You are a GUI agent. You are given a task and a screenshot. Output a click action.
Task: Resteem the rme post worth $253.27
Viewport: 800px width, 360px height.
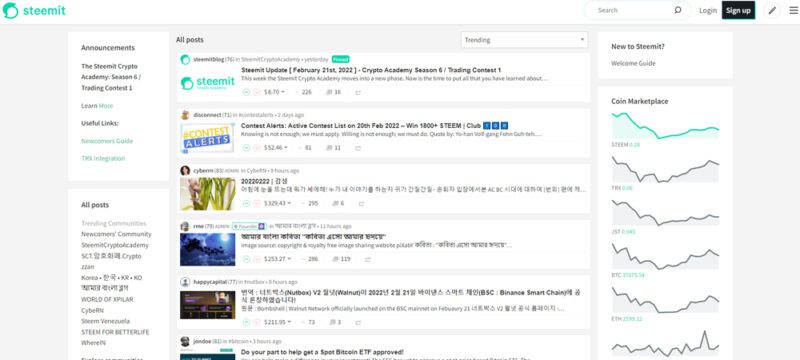[x=367, y=259]
